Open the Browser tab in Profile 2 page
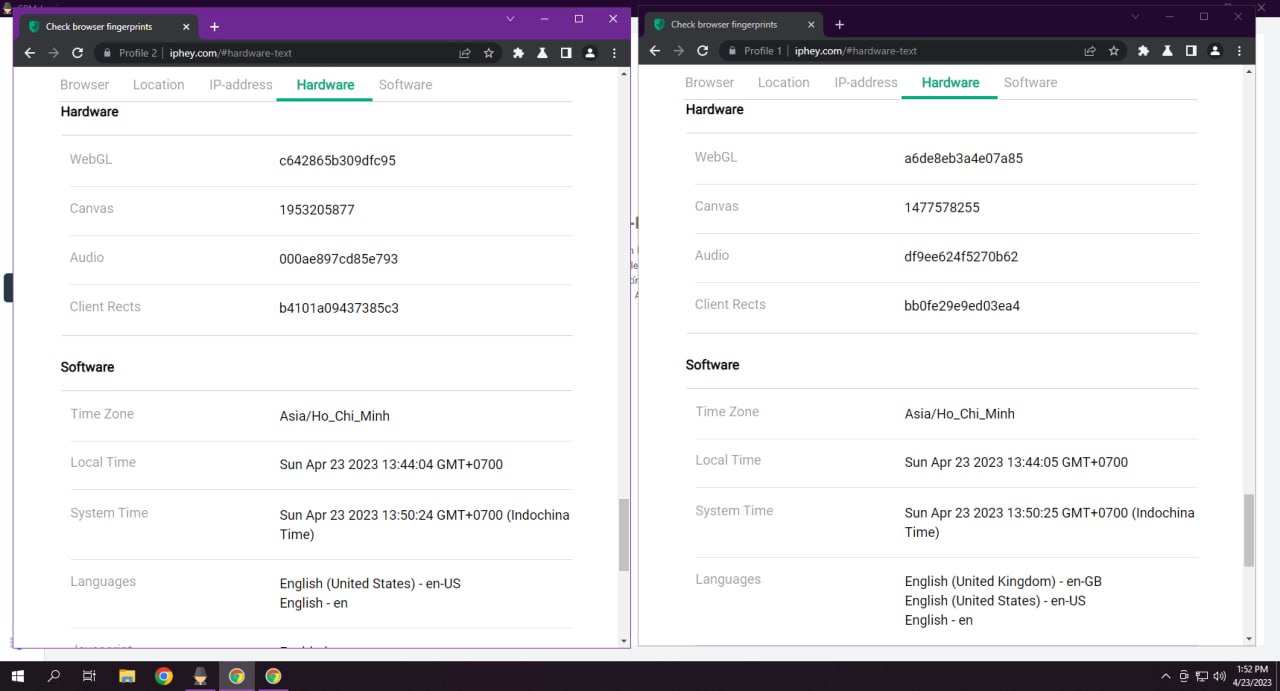Screen dimensions: 1280x691 (84, 85)
